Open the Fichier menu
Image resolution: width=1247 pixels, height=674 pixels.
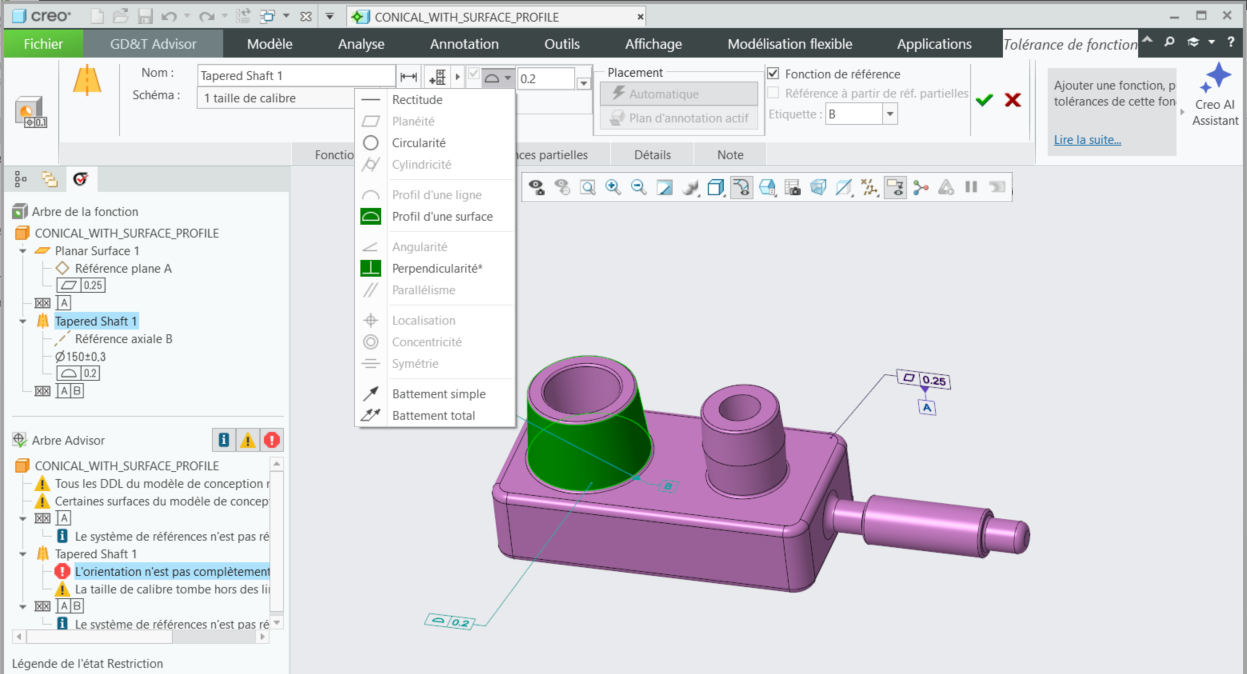tap(43, 44)
